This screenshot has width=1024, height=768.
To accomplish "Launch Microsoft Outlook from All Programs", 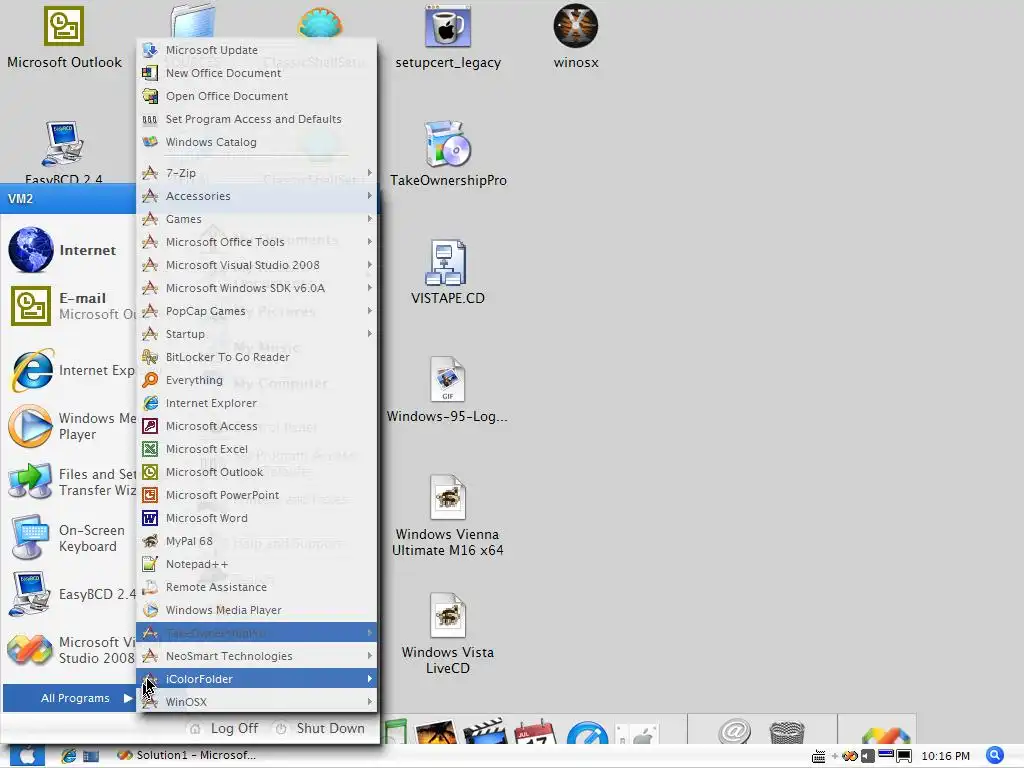I will (x=257, y=472).
